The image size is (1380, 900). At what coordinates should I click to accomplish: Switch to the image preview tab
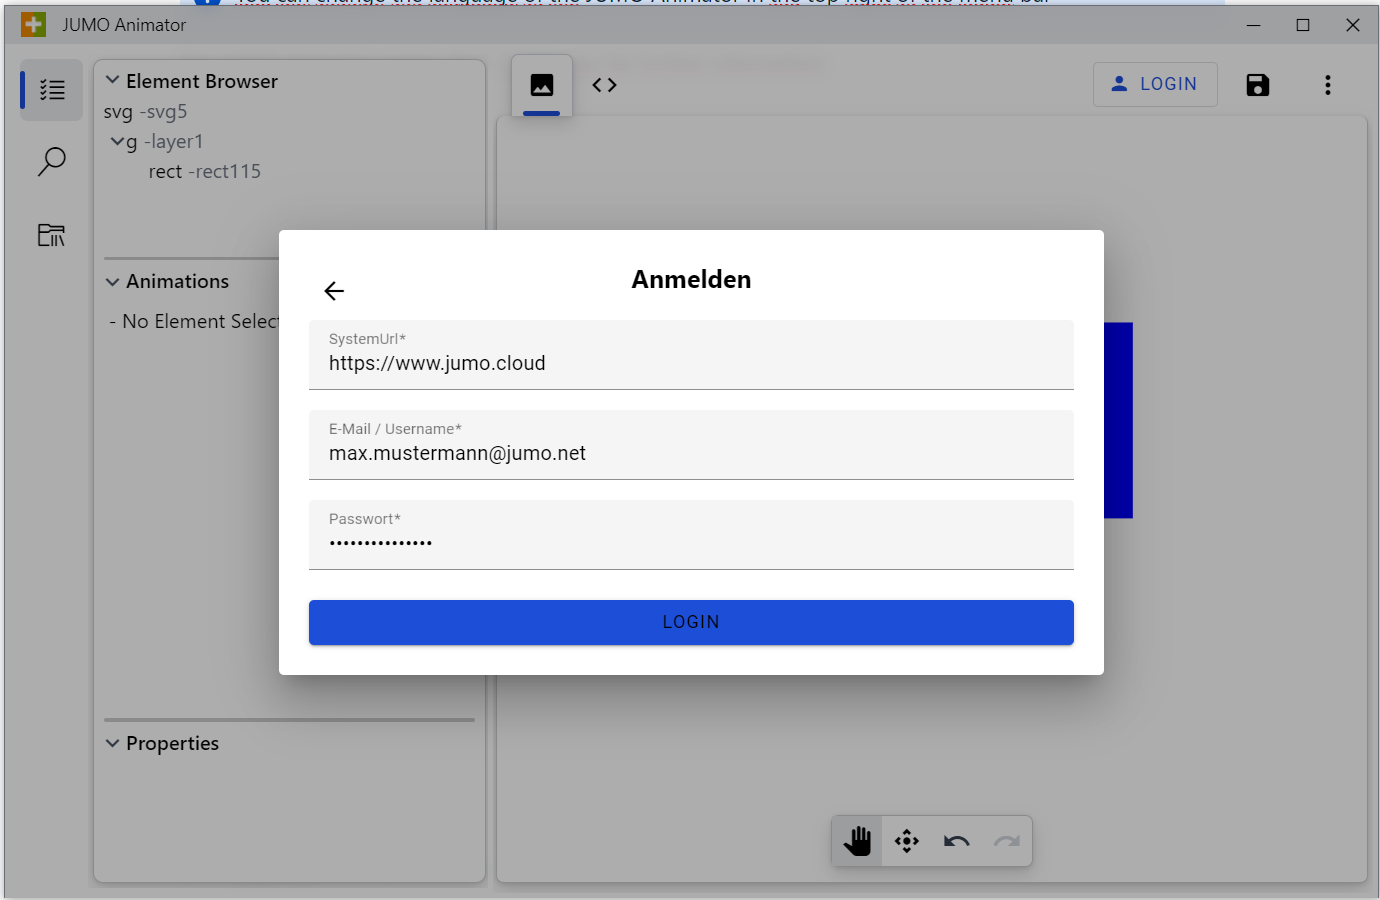tap(542, 85)
